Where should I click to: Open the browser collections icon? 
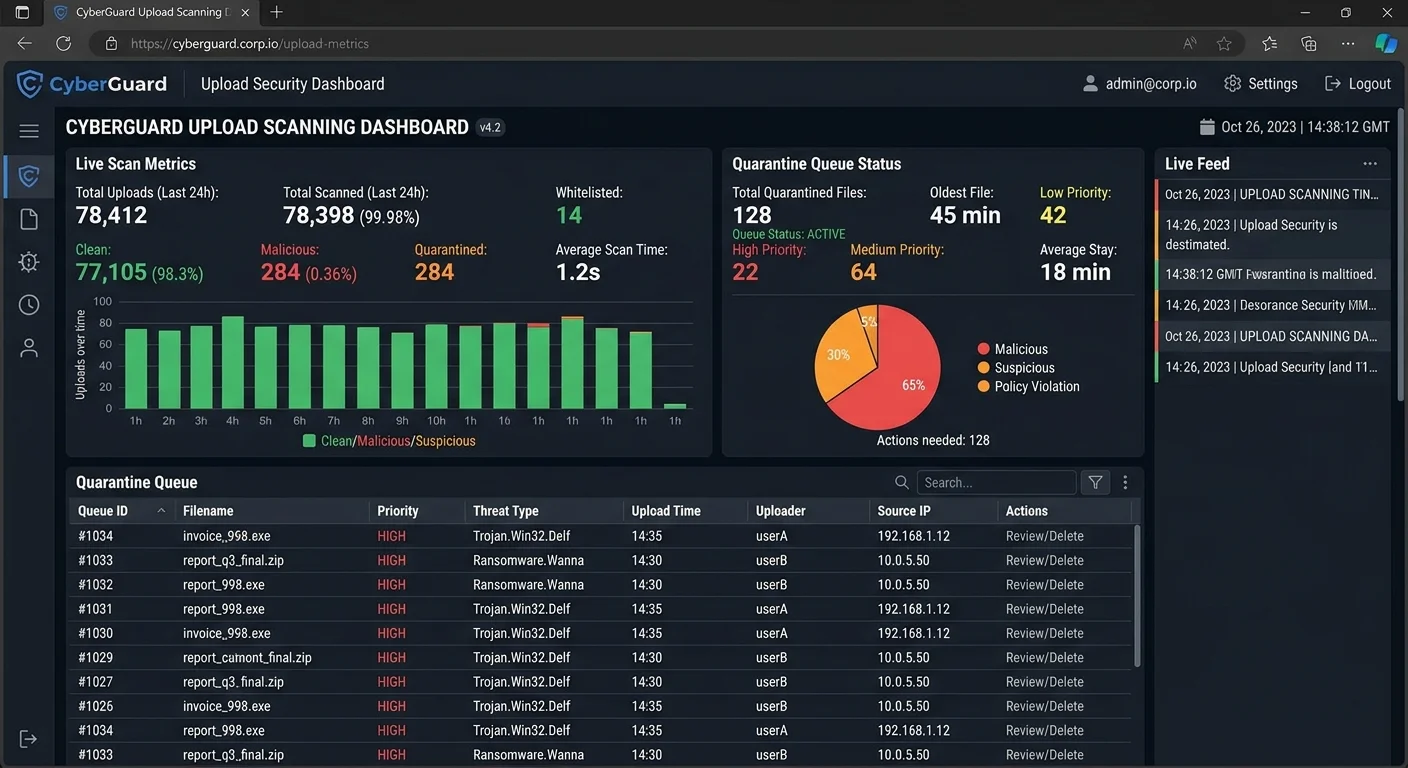coord(1309,43)
